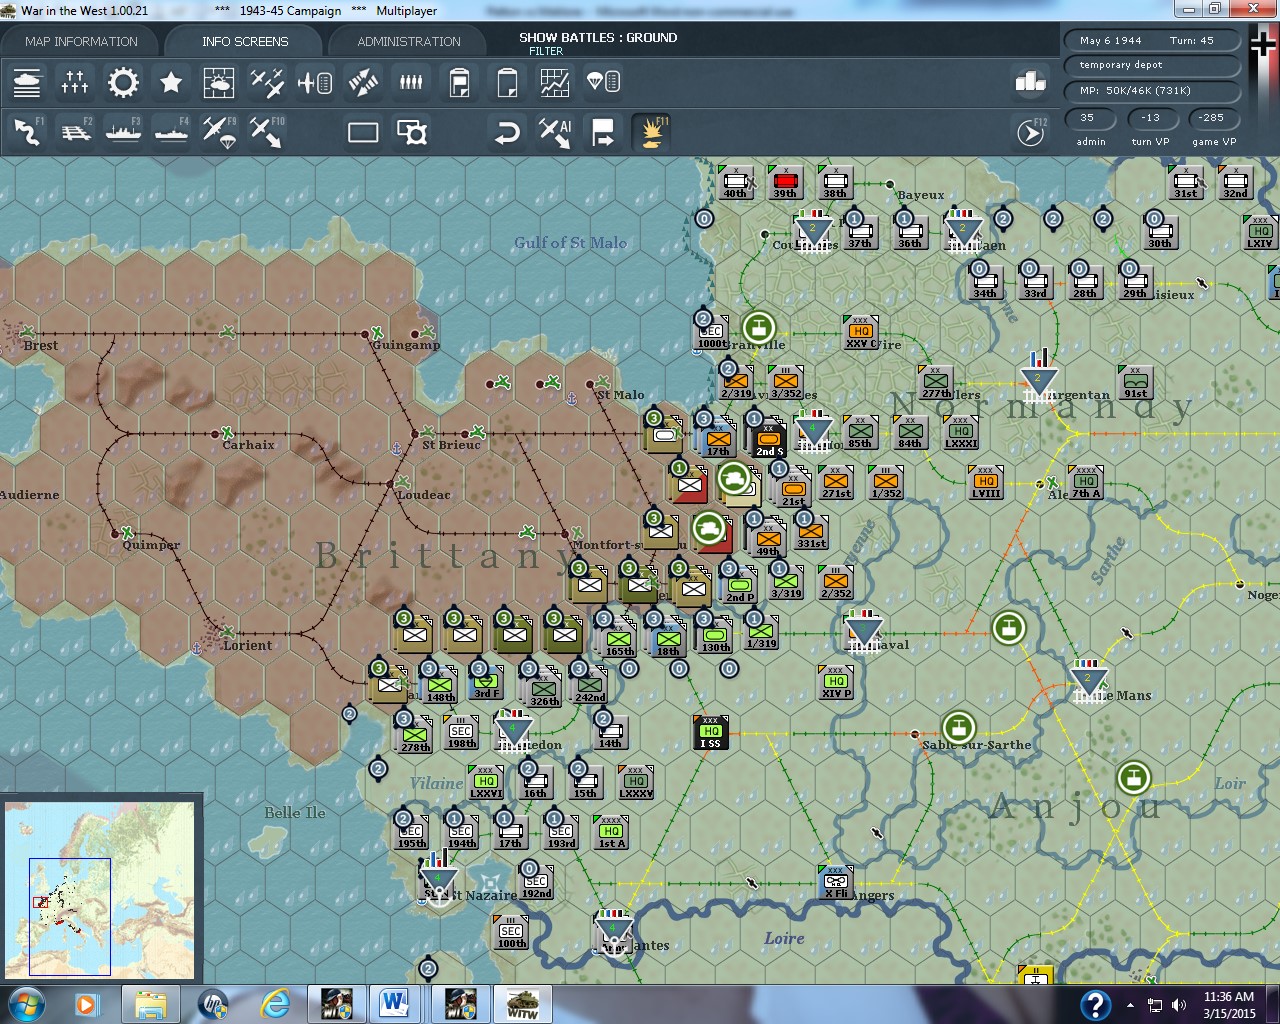Viewport: 1280px width, 1024px height.
Task: Open the manpower soldiers icon
Action: click(411, 82)
